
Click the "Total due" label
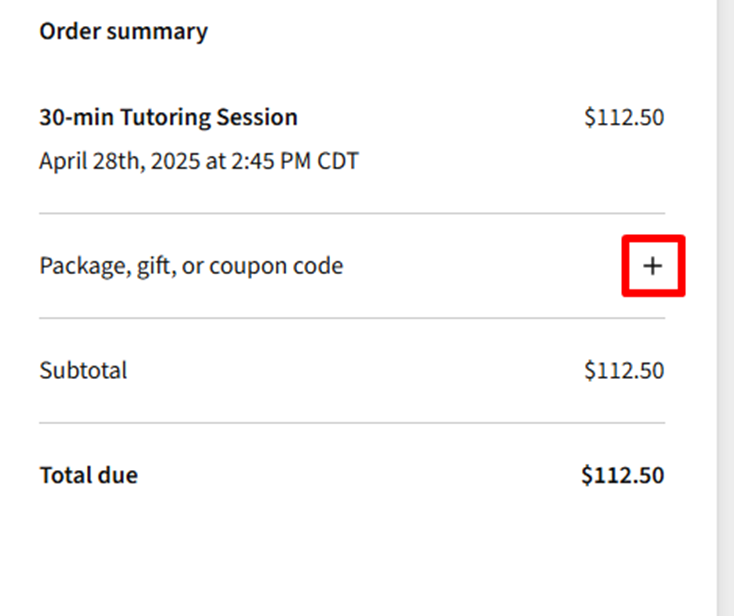(88, 475)
